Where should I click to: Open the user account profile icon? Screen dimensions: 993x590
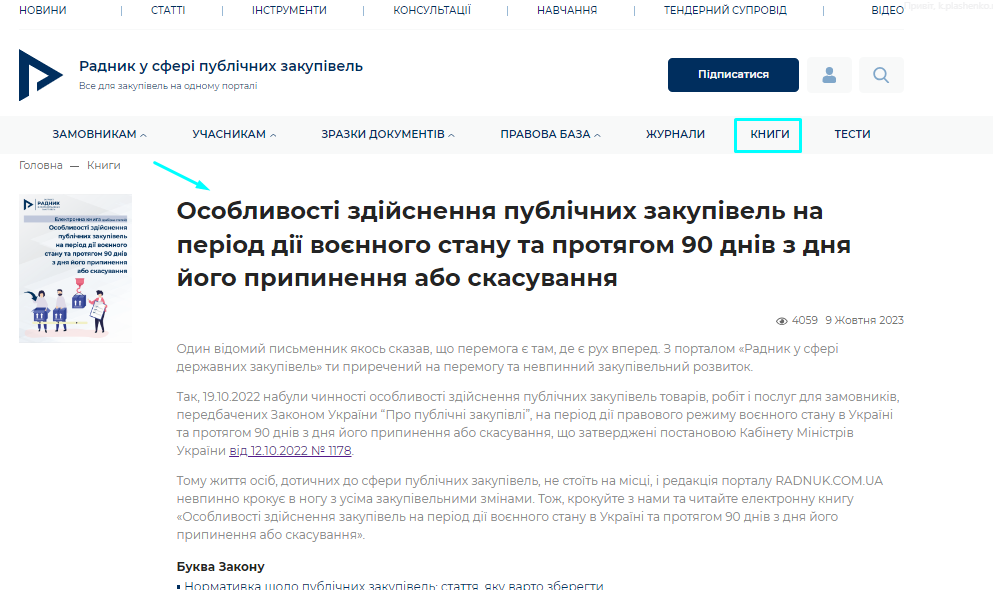click(x=829, y=75)
